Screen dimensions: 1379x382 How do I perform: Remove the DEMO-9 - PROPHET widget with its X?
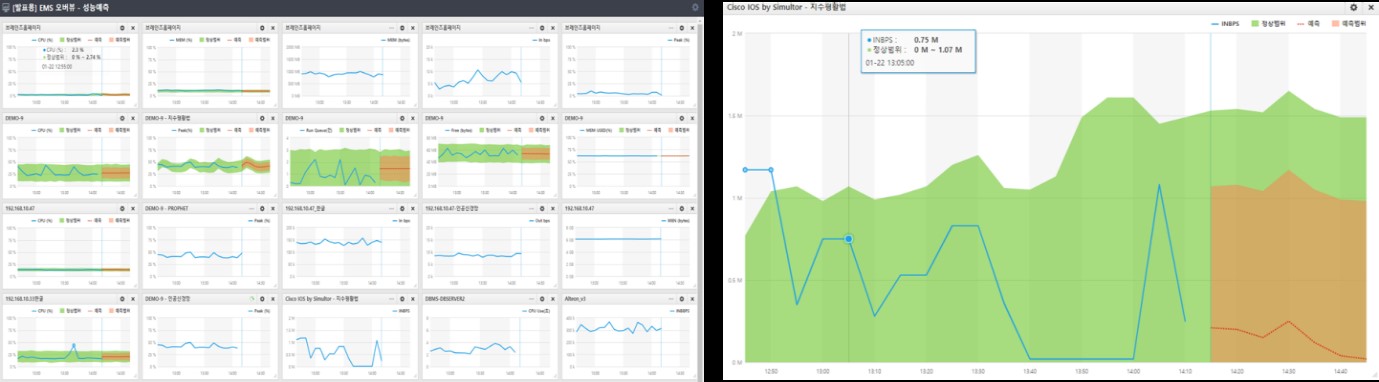point(272,208)
